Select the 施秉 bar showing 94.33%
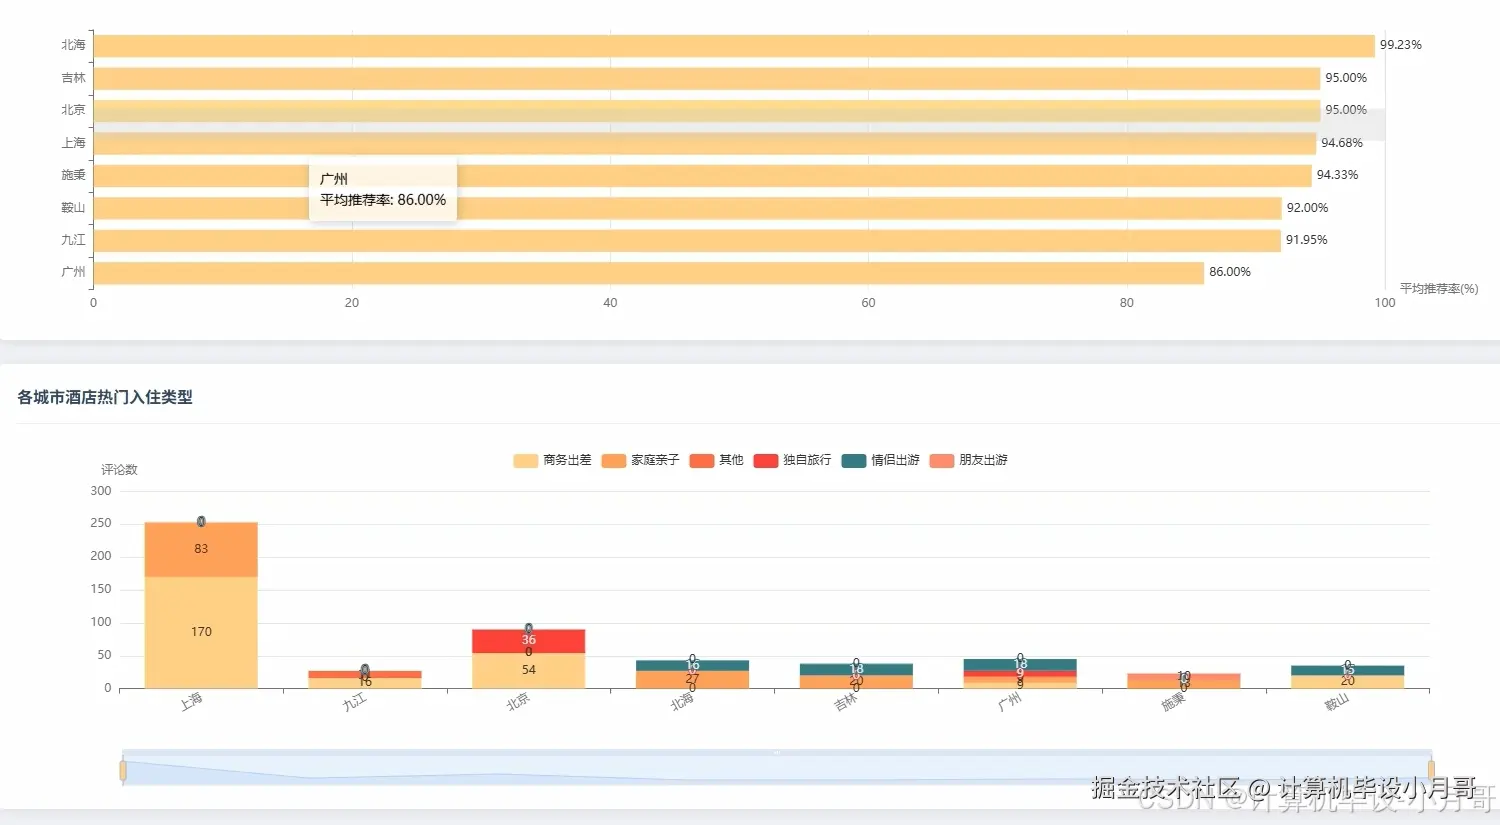 [x=703, y=176]
